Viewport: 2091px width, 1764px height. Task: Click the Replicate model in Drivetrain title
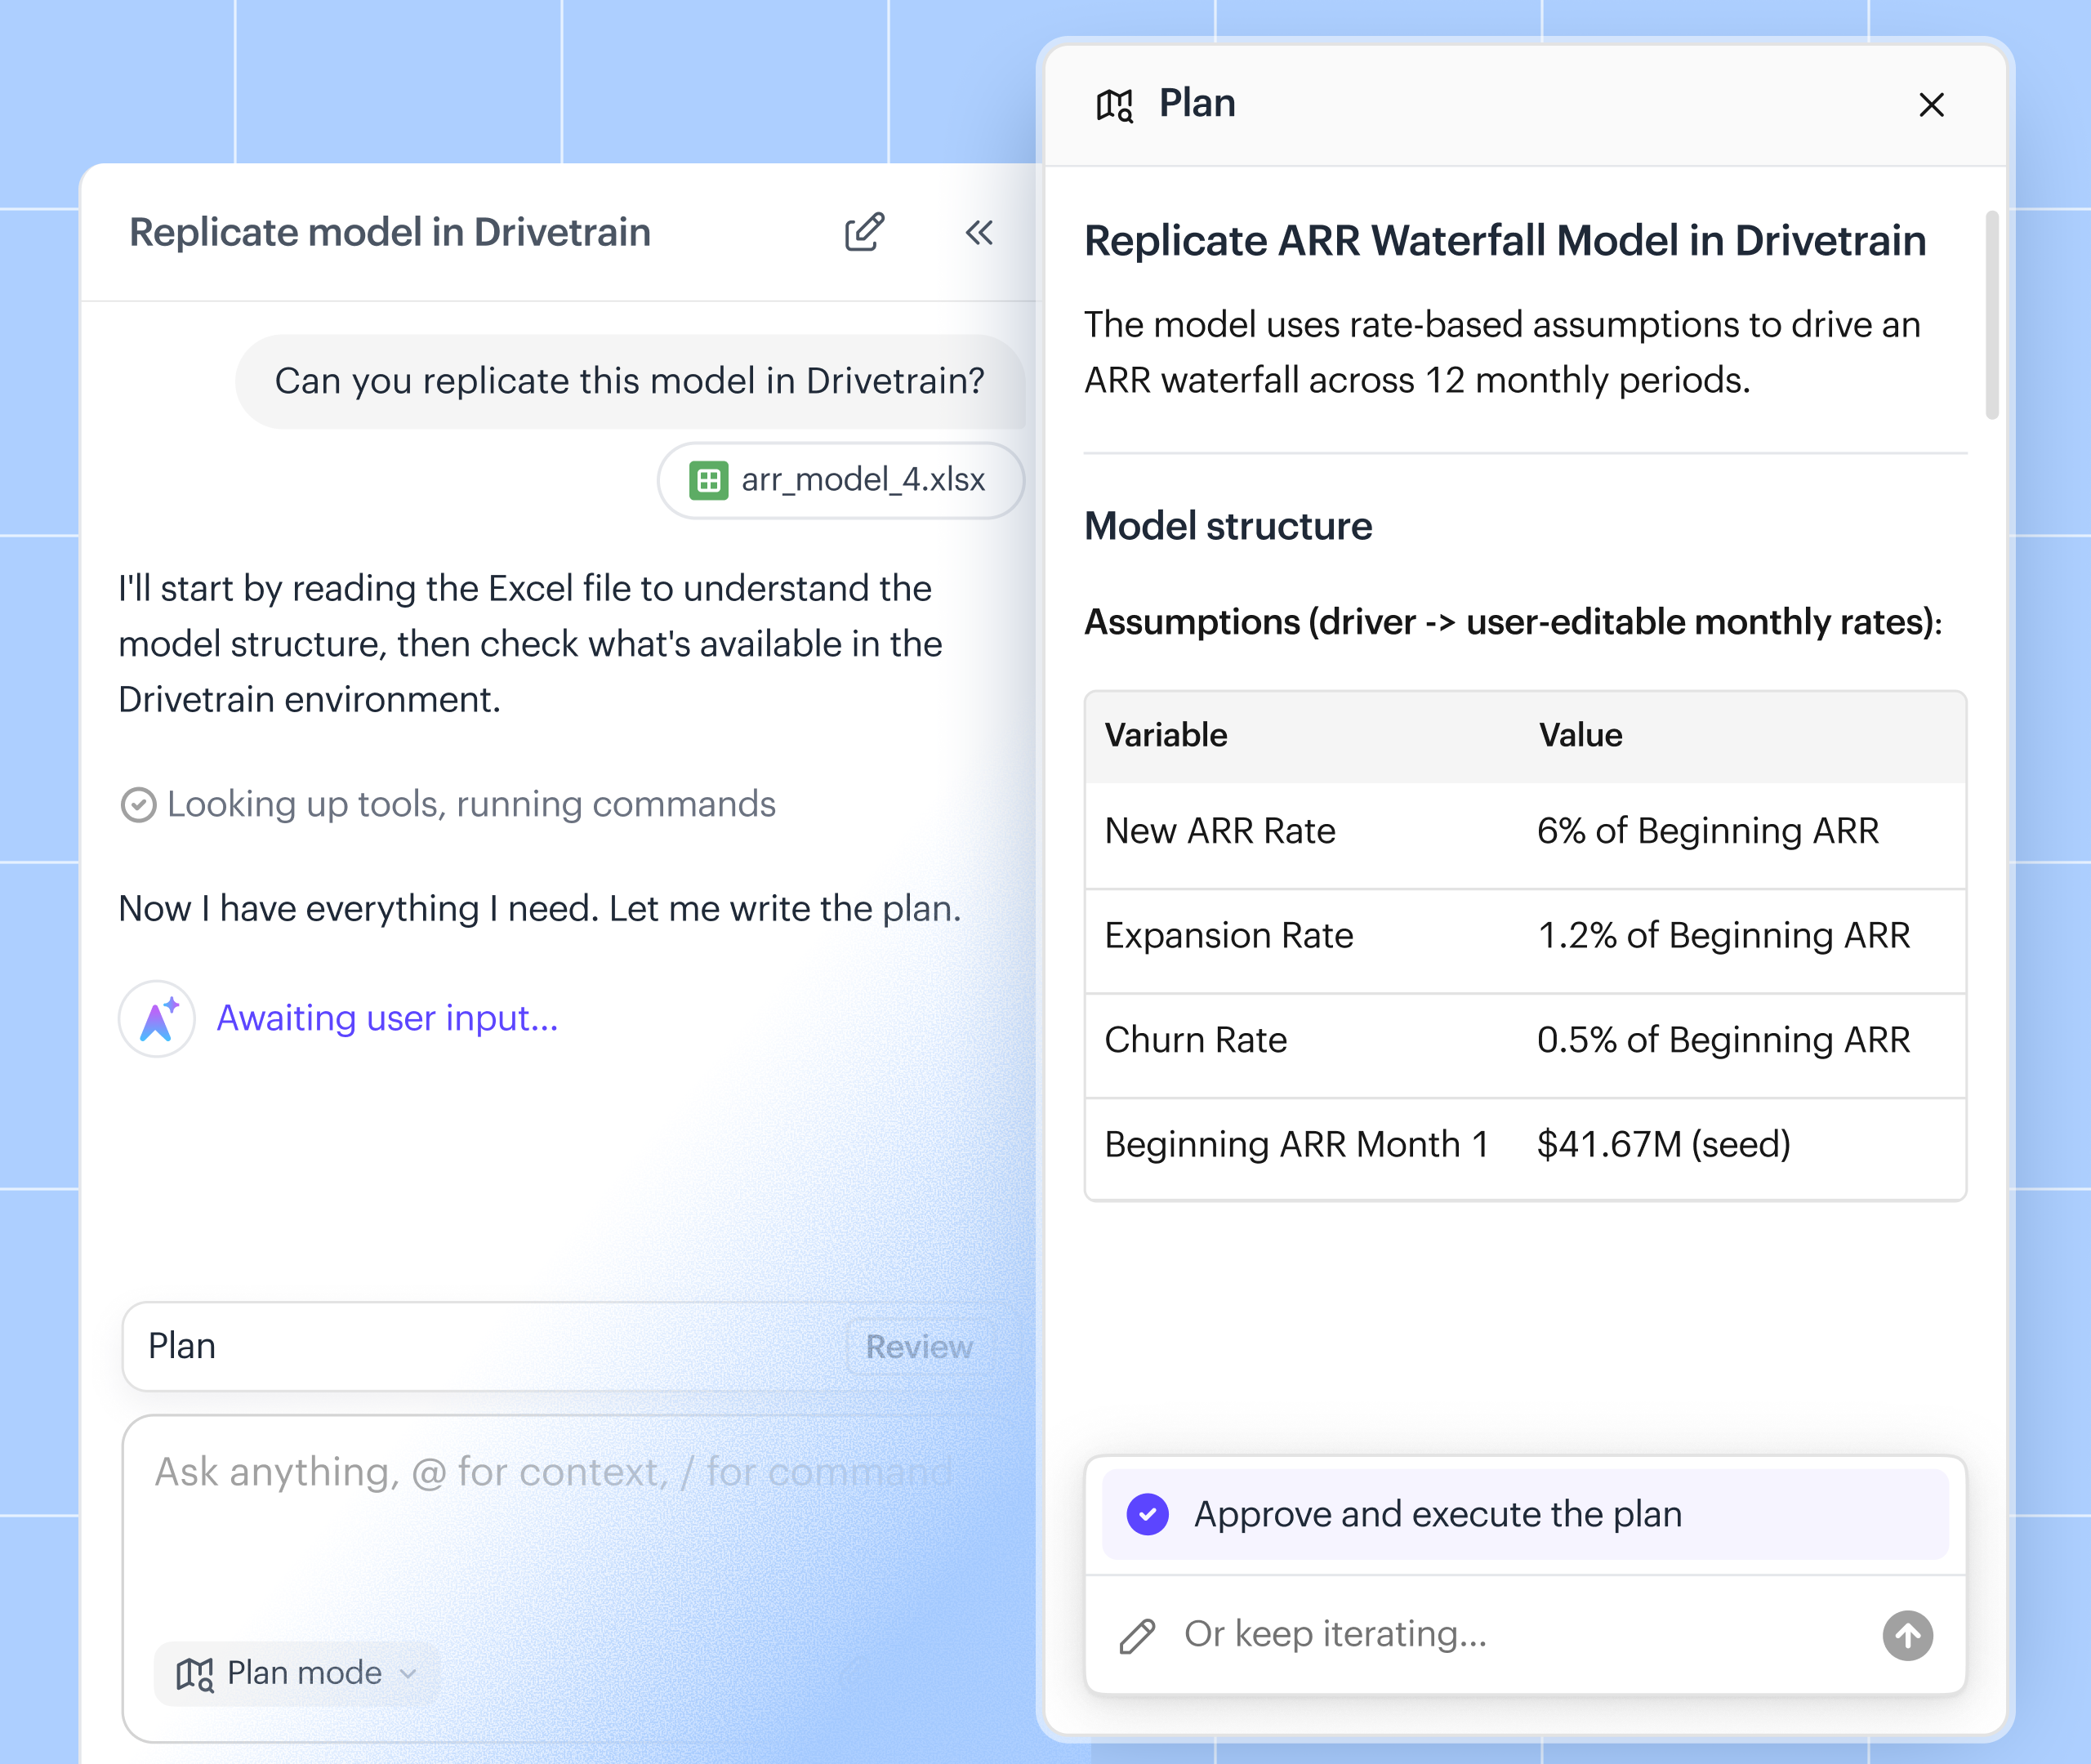(x=390, y=232)
